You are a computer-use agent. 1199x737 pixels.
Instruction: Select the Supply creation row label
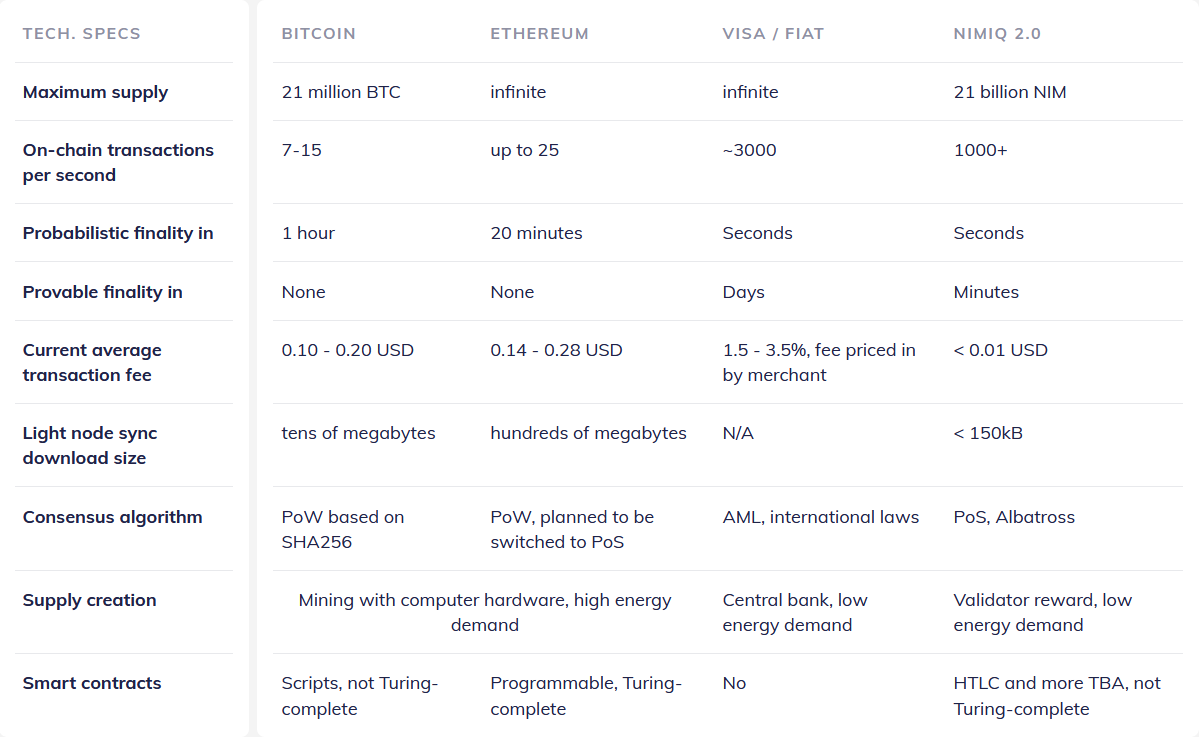(x=89, y=600)
